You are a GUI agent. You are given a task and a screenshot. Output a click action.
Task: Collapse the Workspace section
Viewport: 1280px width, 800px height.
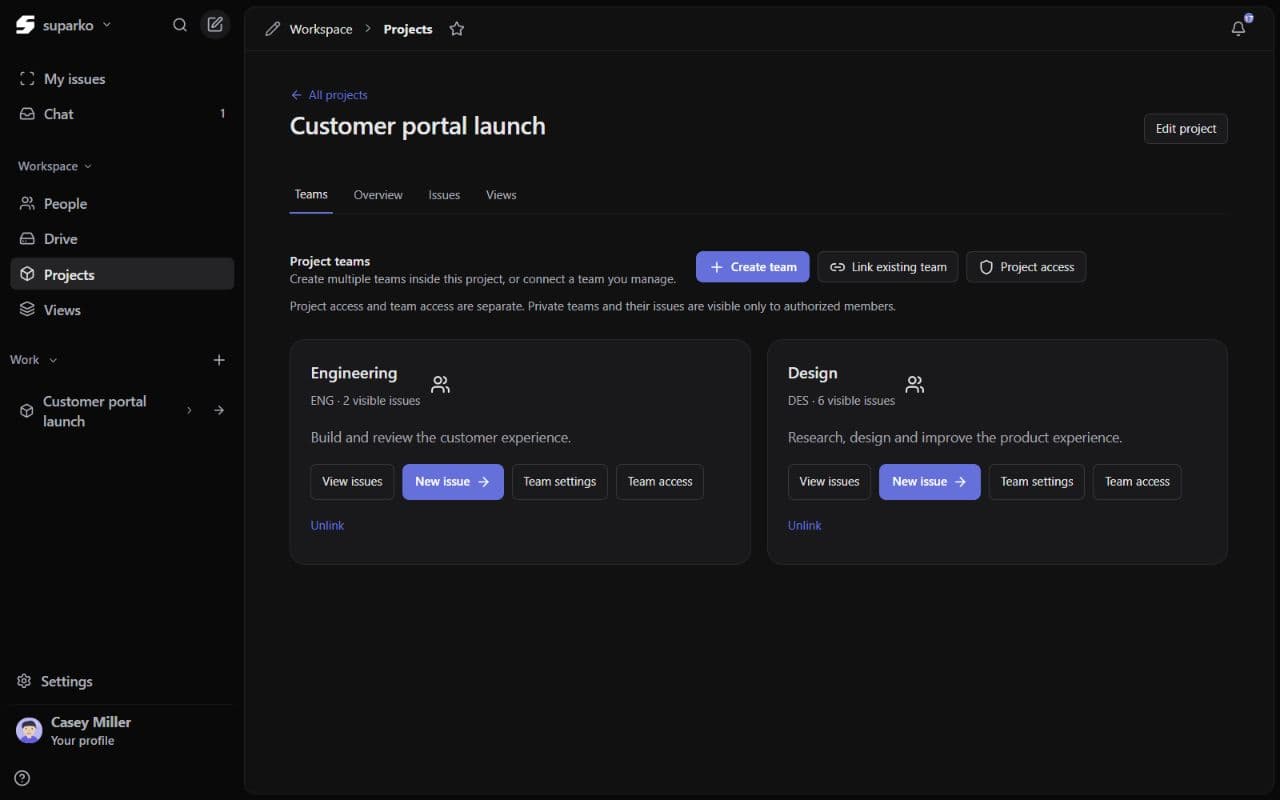point(55,166)
